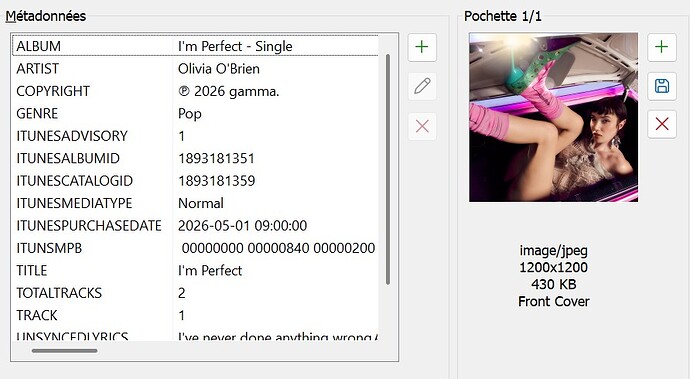Select the ITUNESADVISORY row

click(195, 136)
